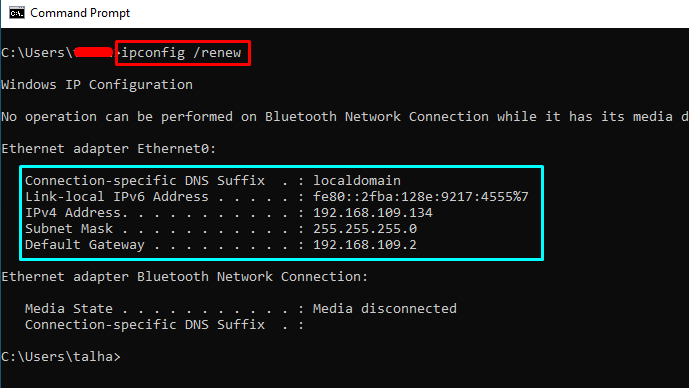
Task: Click the Subnet Mask label text
Action: 69,228
